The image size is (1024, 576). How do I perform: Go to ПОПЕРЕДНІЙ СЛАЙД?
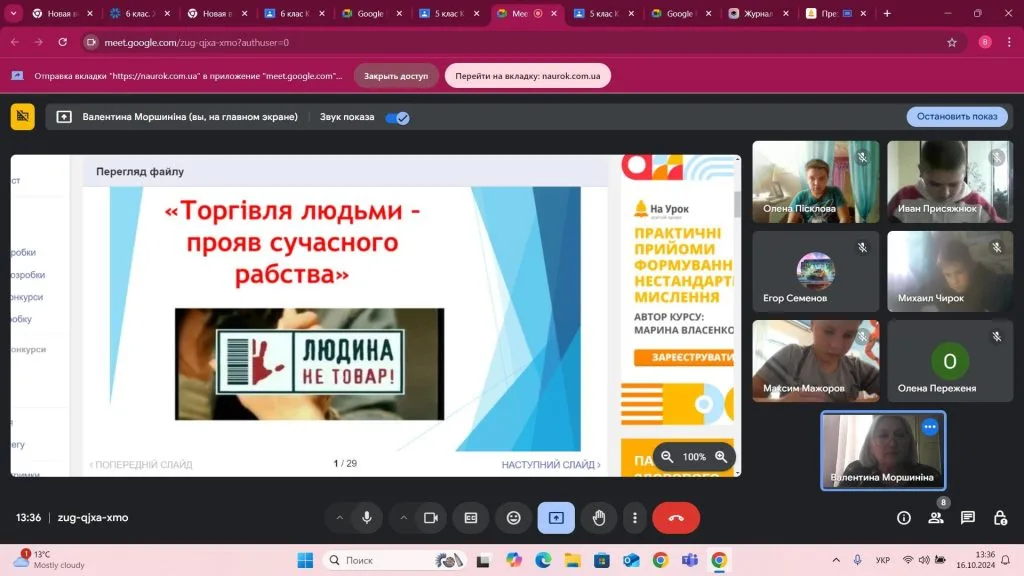pyautogui.click(x=141, y=464)
